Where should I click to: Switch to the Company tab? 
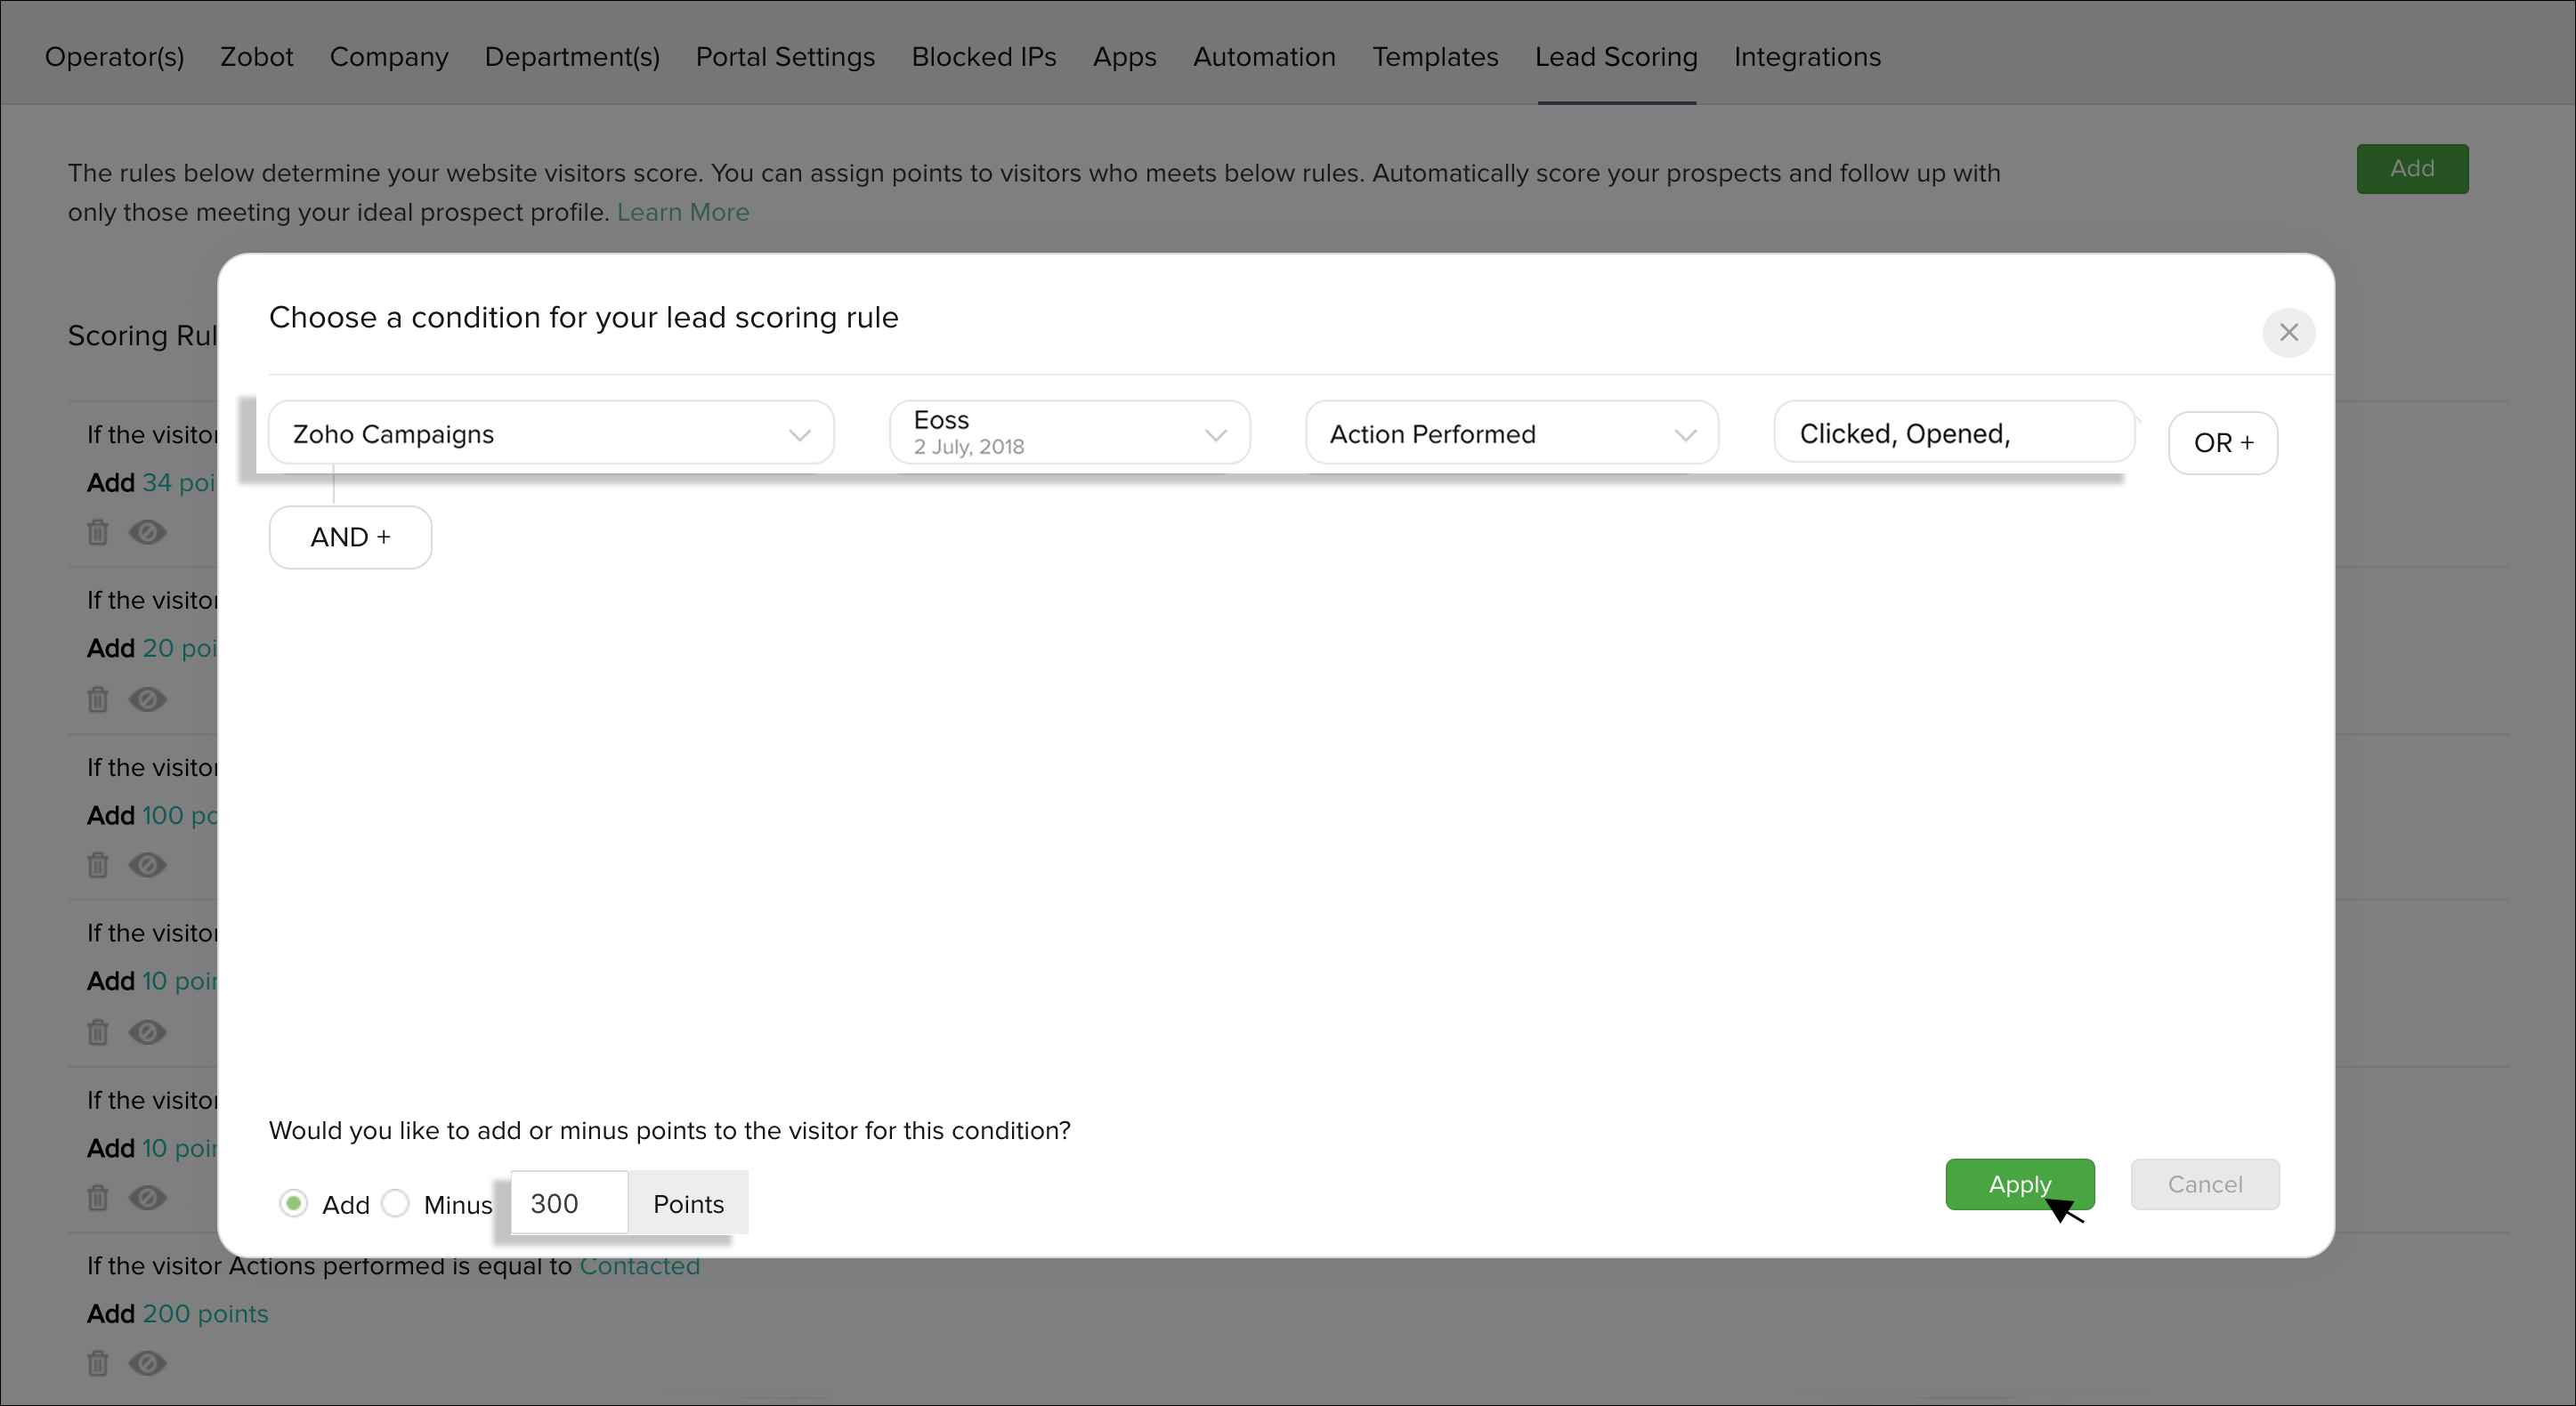(x=389, y=57)
